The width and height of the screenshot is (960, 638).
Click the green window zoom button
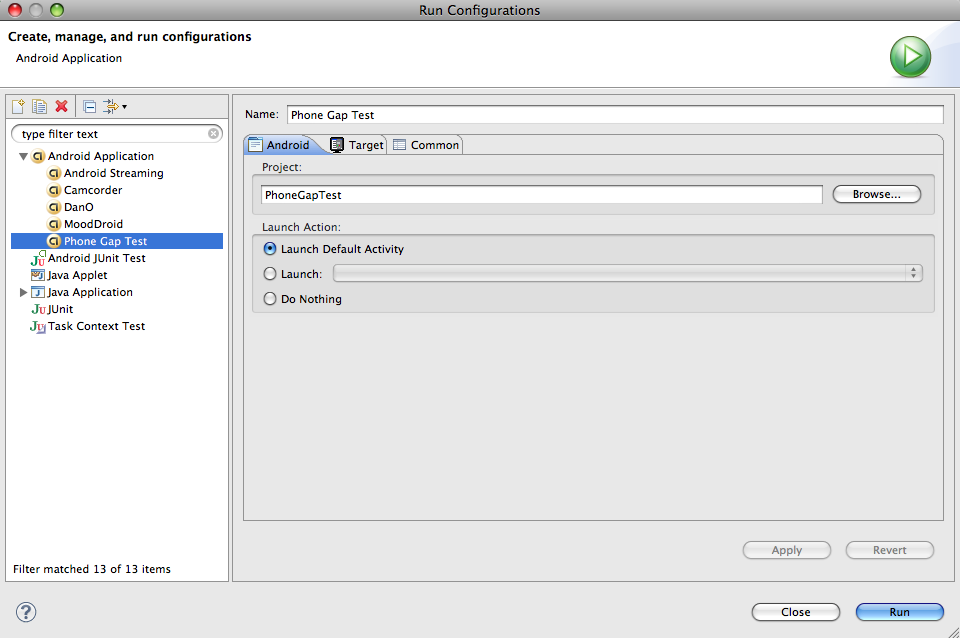(x=56, y=10)
